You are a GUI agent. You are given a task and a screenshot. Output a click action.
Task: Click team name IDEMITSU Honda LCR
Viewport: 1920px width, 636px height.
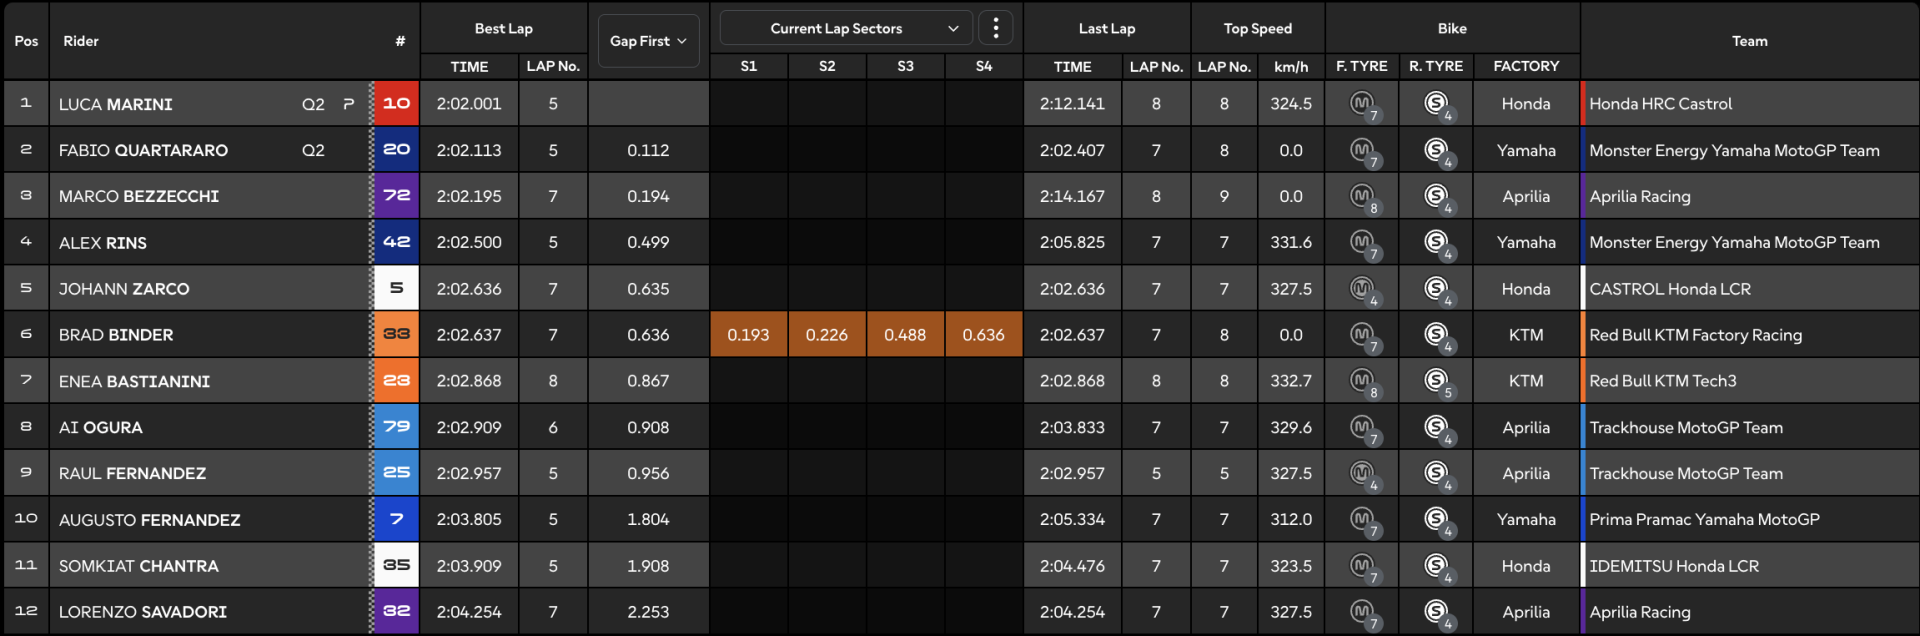point(1674,566)
